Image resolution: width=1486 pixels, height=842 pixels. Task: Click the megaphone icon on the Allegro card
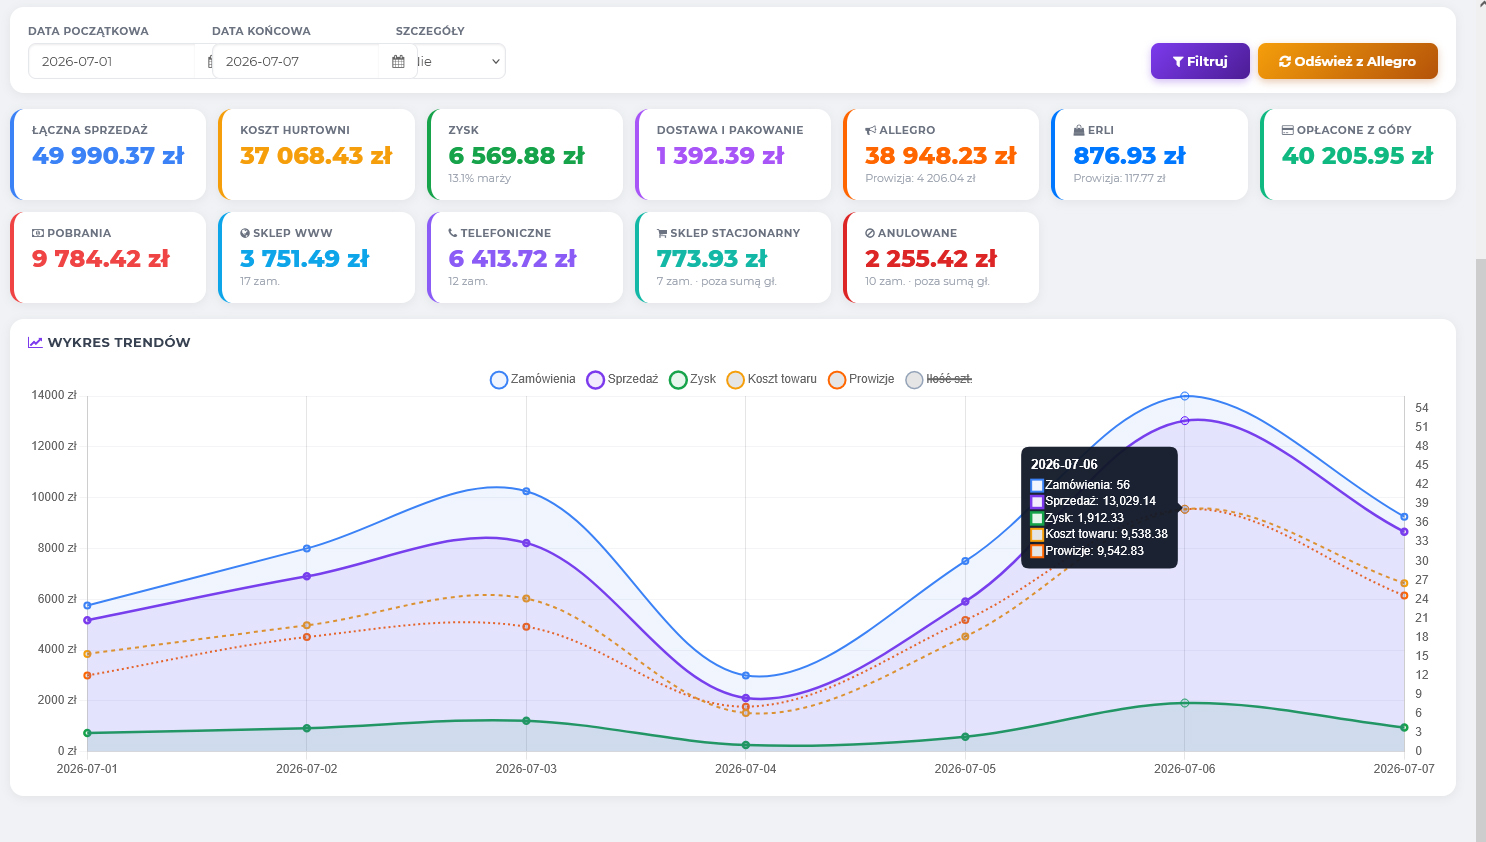click(x=870, y=130)
